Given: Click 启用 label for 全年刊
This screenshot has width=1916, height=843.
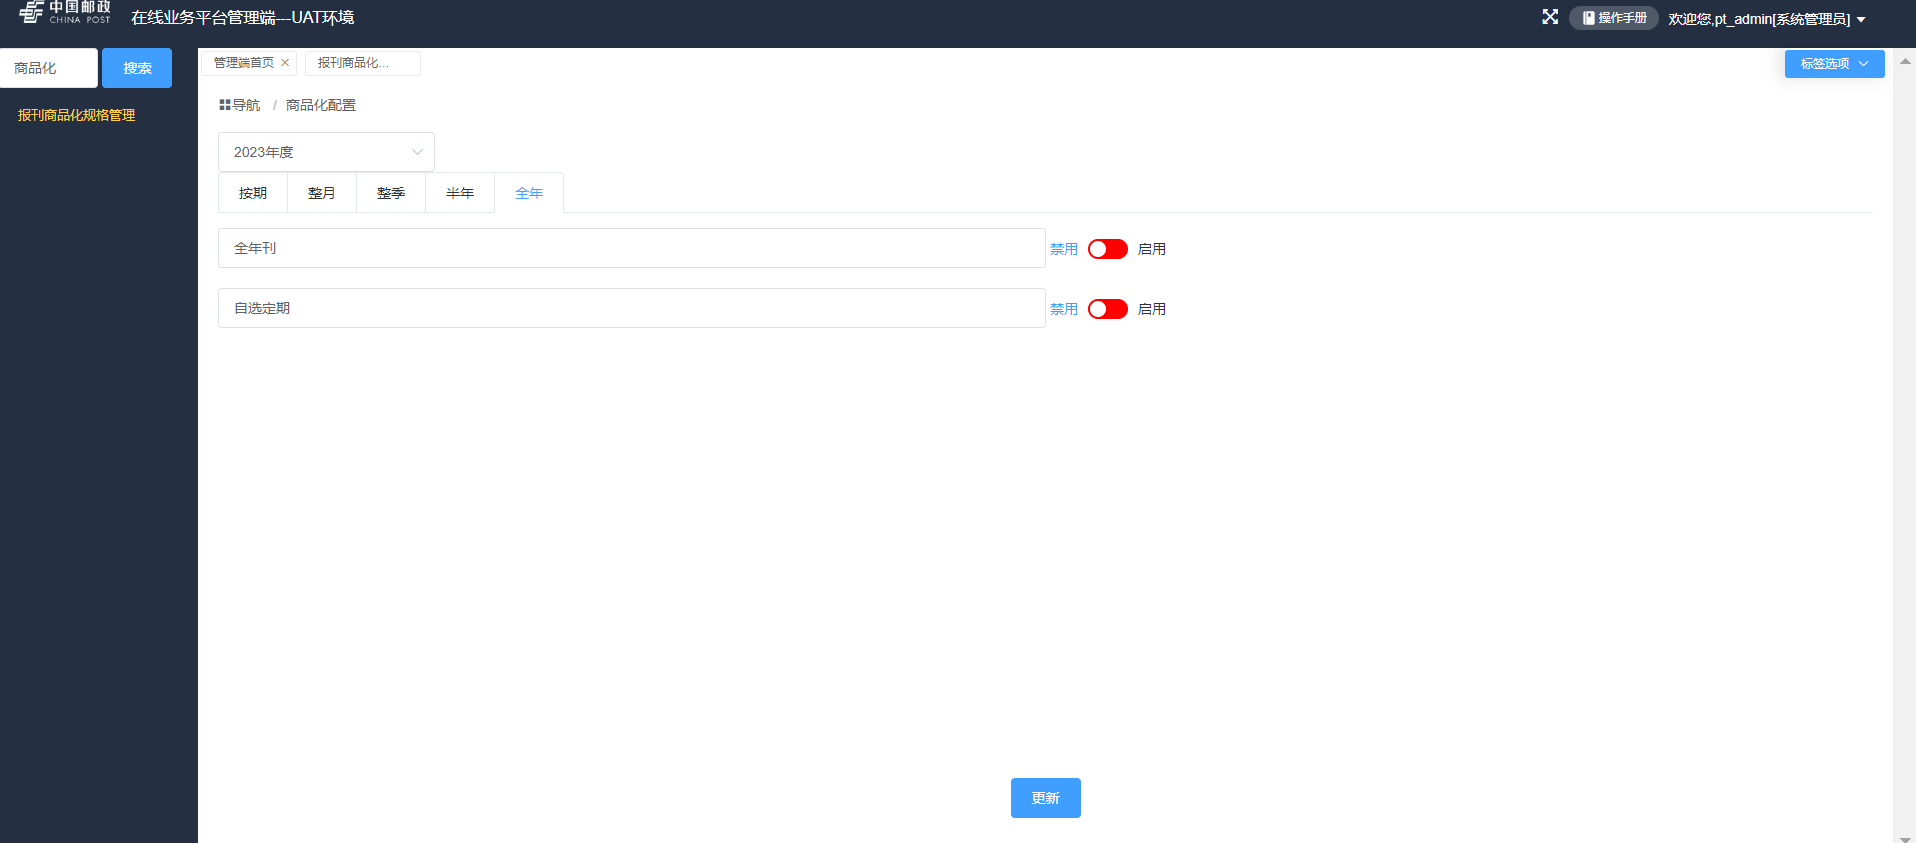Looking at the screenshot, I should pos(1152,249).
